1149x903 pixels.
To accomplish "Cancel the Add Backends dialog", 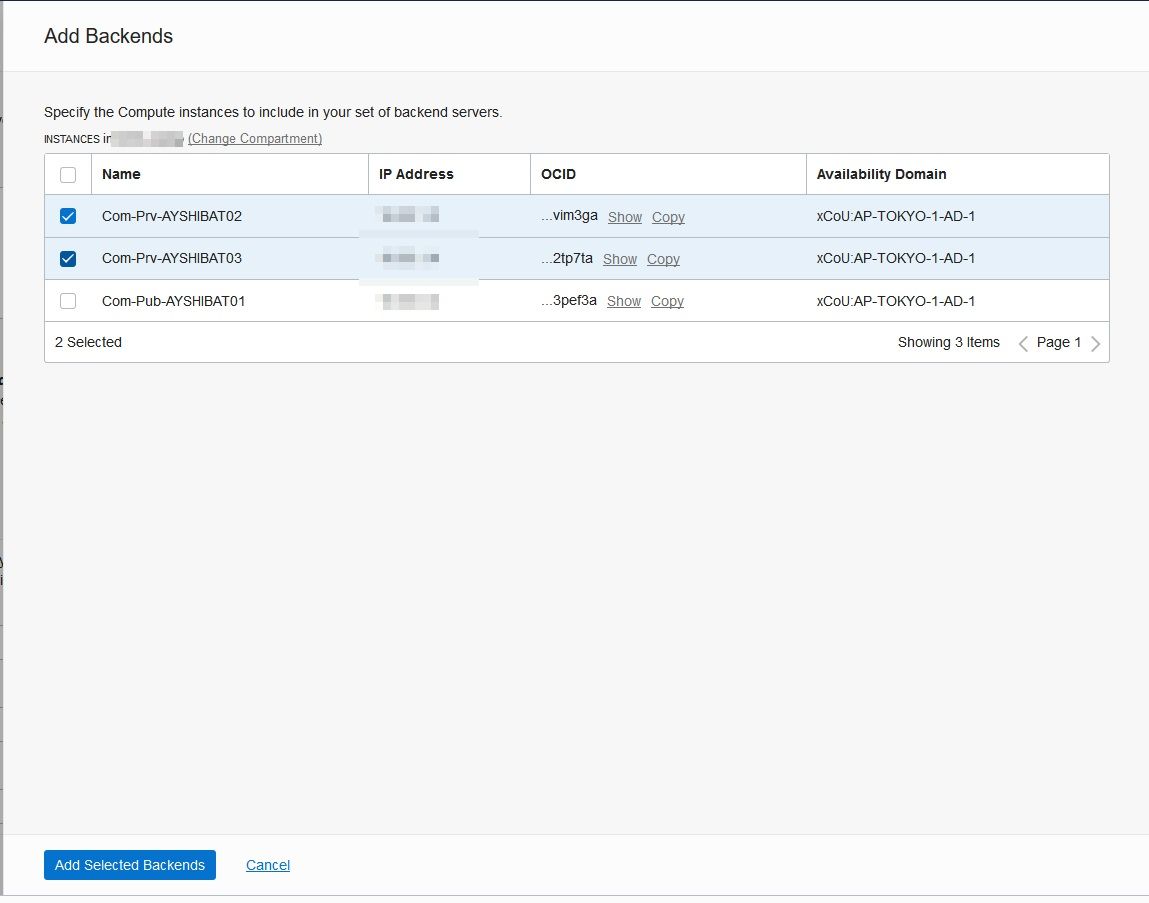I will [x=268, y=865].
